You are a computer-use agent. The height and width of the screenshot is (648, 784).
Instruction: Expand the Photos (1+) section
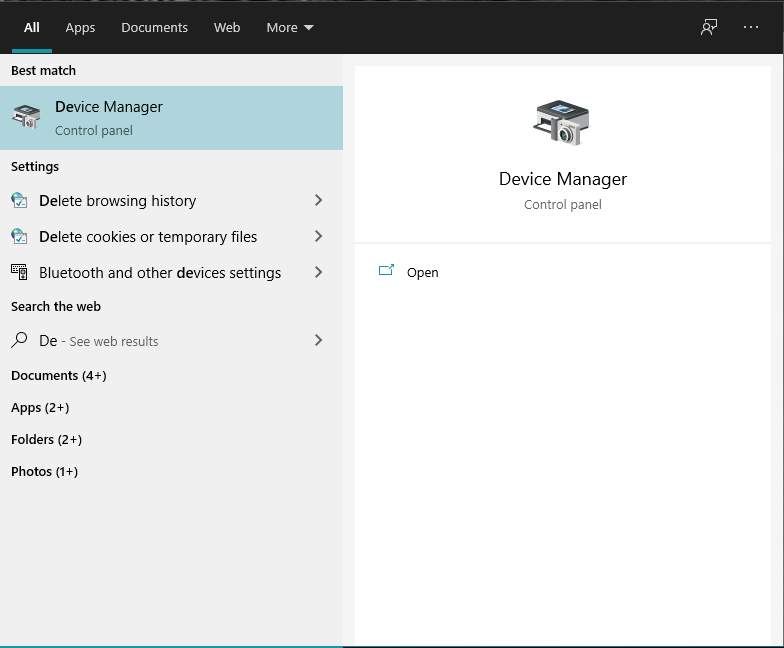click(x=44, y=472)
